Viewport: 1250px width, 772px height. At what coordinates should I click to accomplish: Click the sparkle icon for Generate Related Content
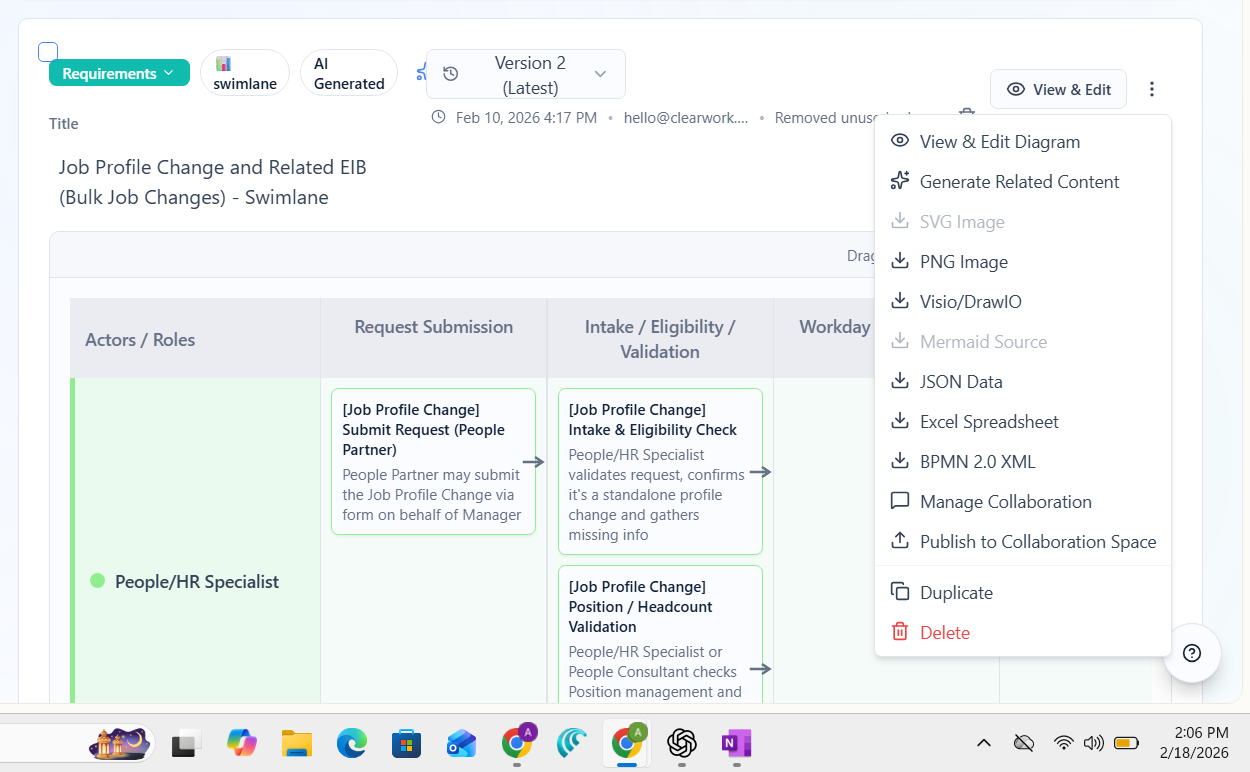click(900, 181)
